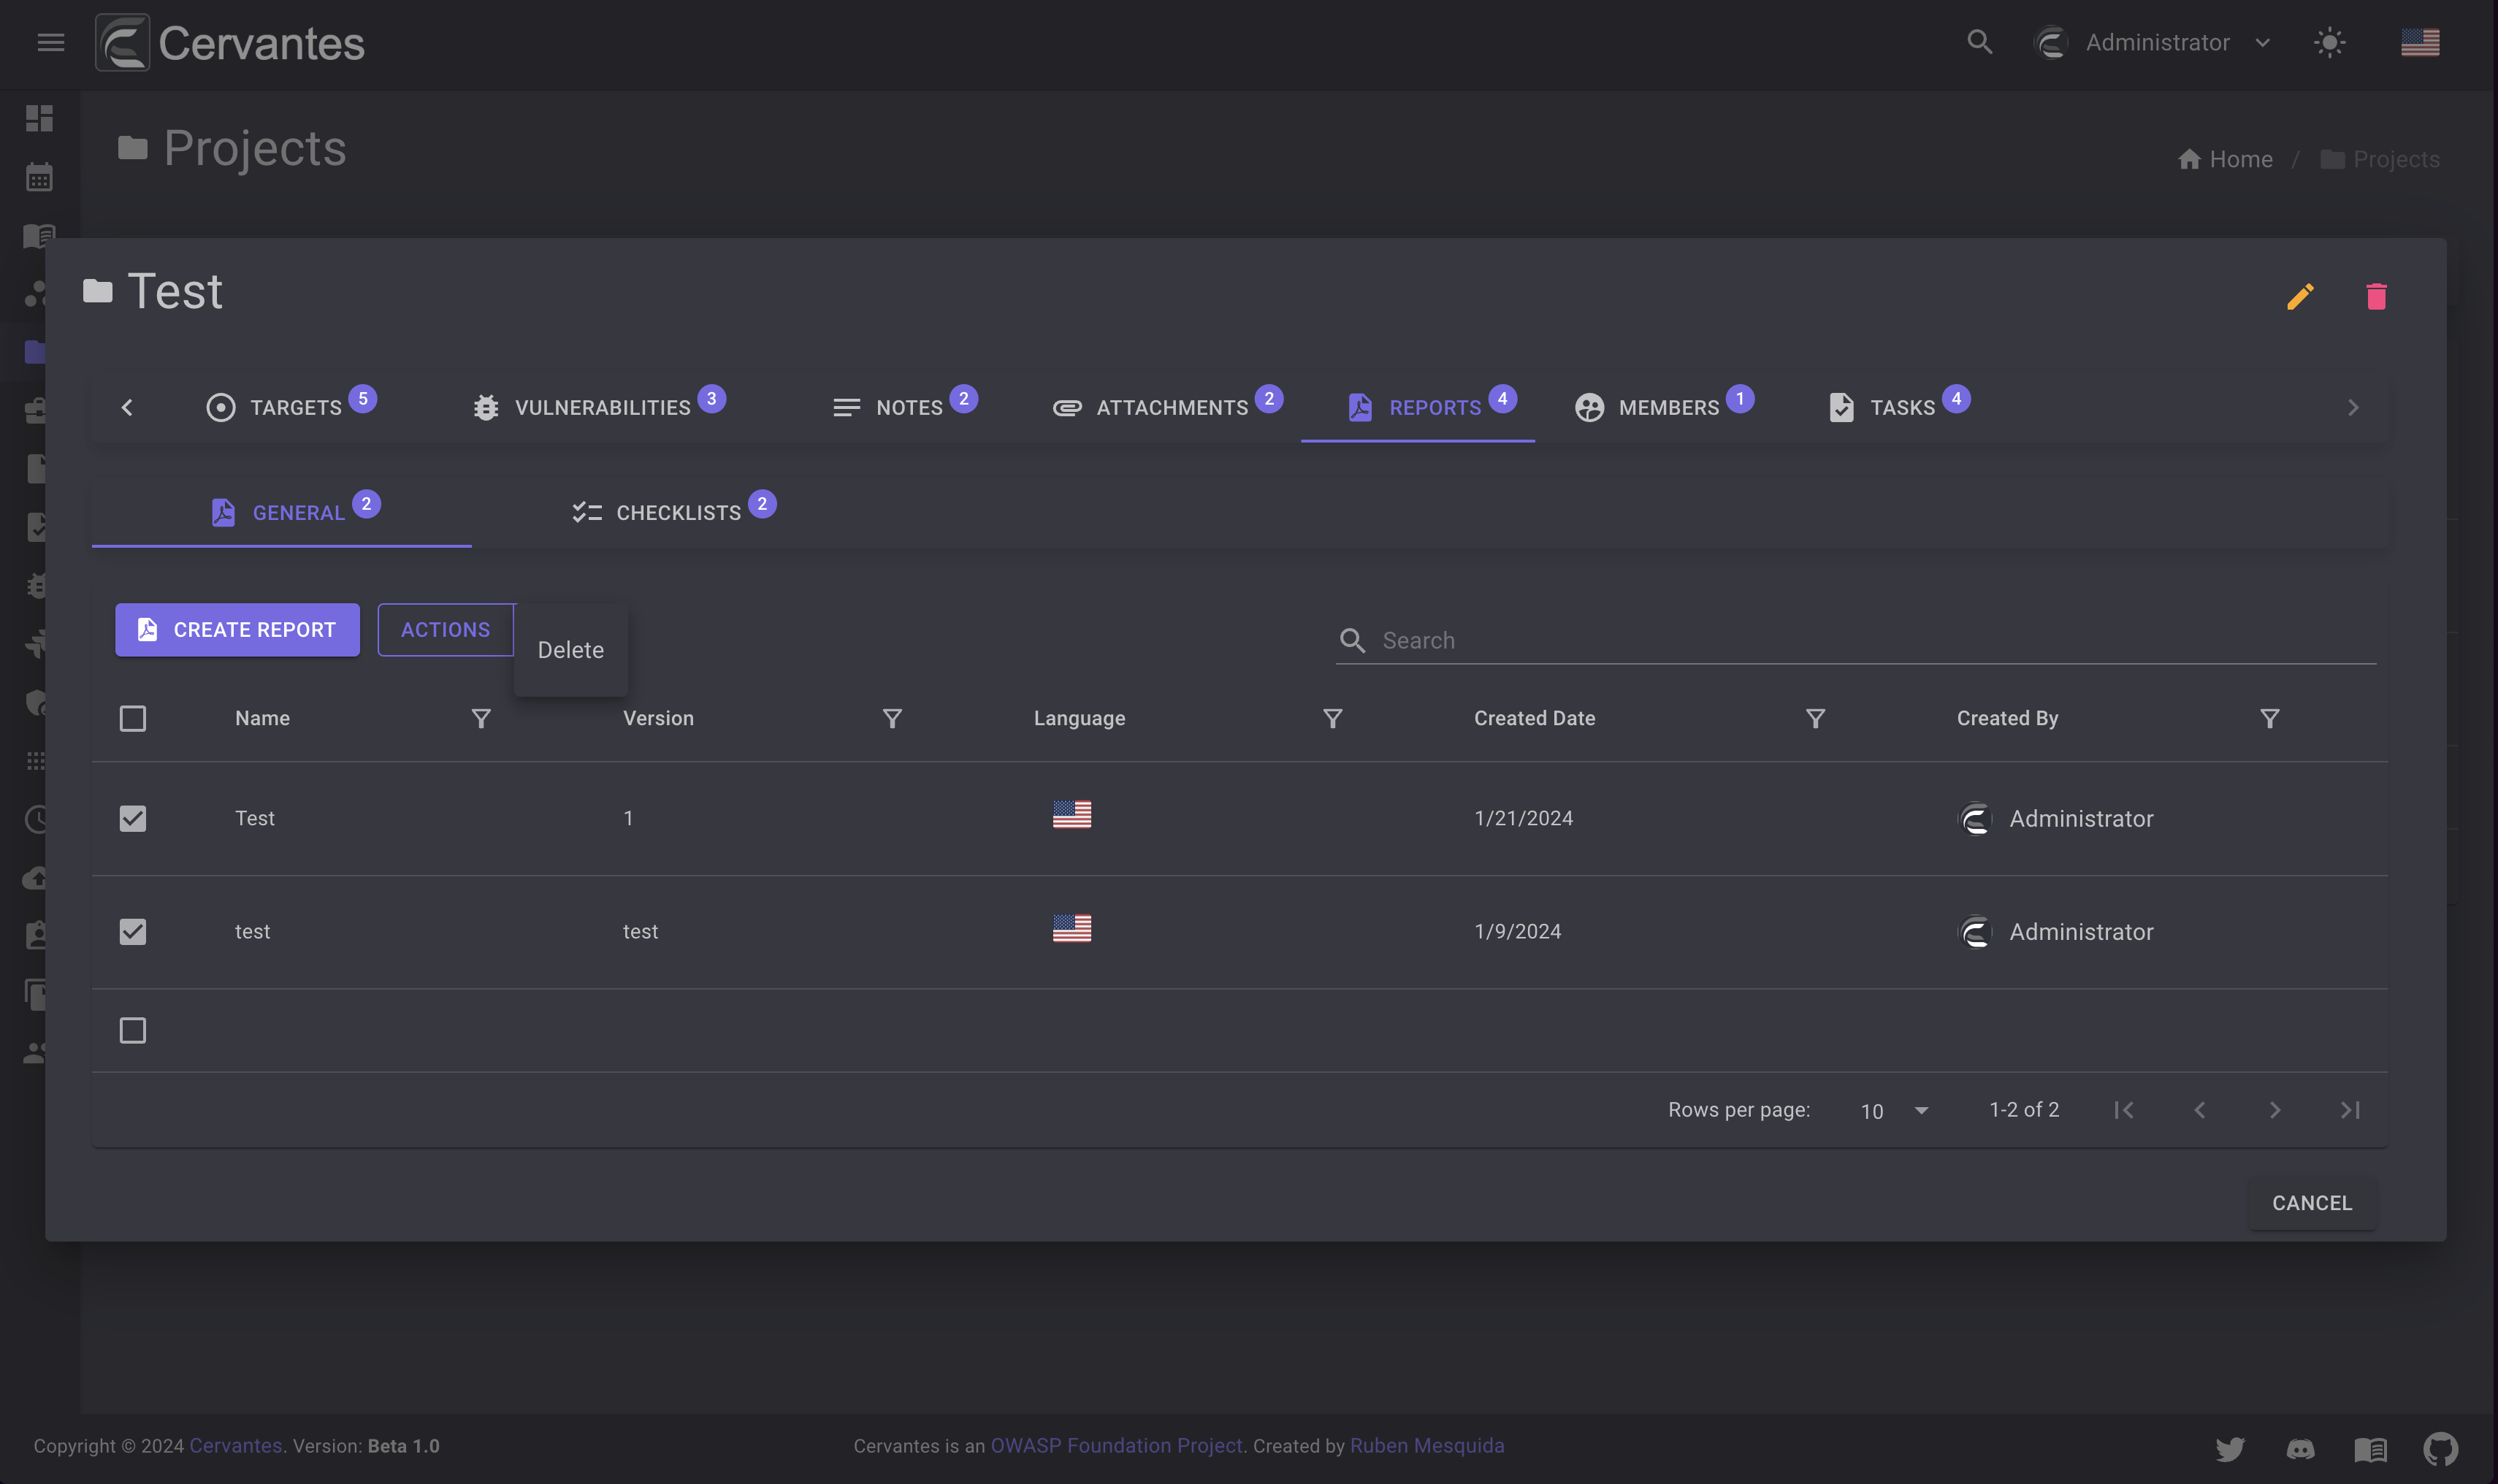Open Discord link in footer
The image size is (2498, 1484).
pos(2300,1448)
